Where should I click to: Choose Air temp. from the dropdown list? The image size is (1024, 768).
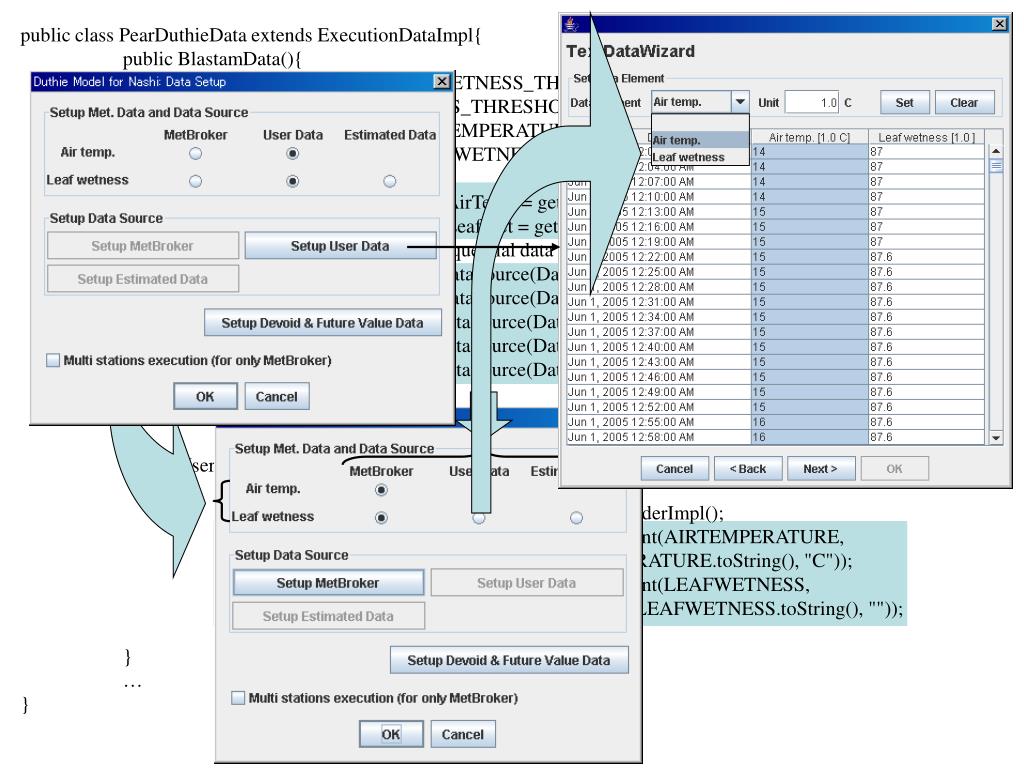tap(700, 140)
